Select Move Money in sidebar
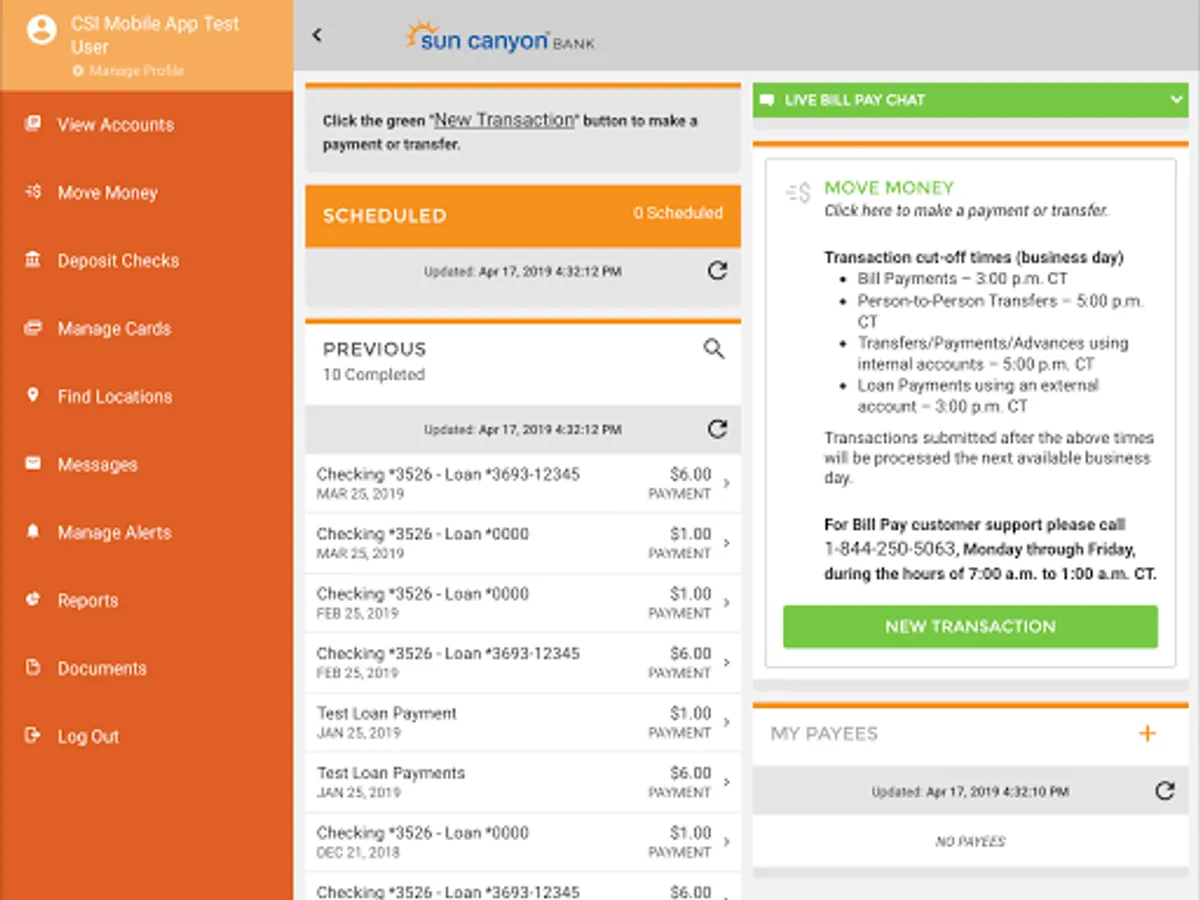The height and width of the screenshot is (900, 1200). pyautogui.click(x=107, y=193)
